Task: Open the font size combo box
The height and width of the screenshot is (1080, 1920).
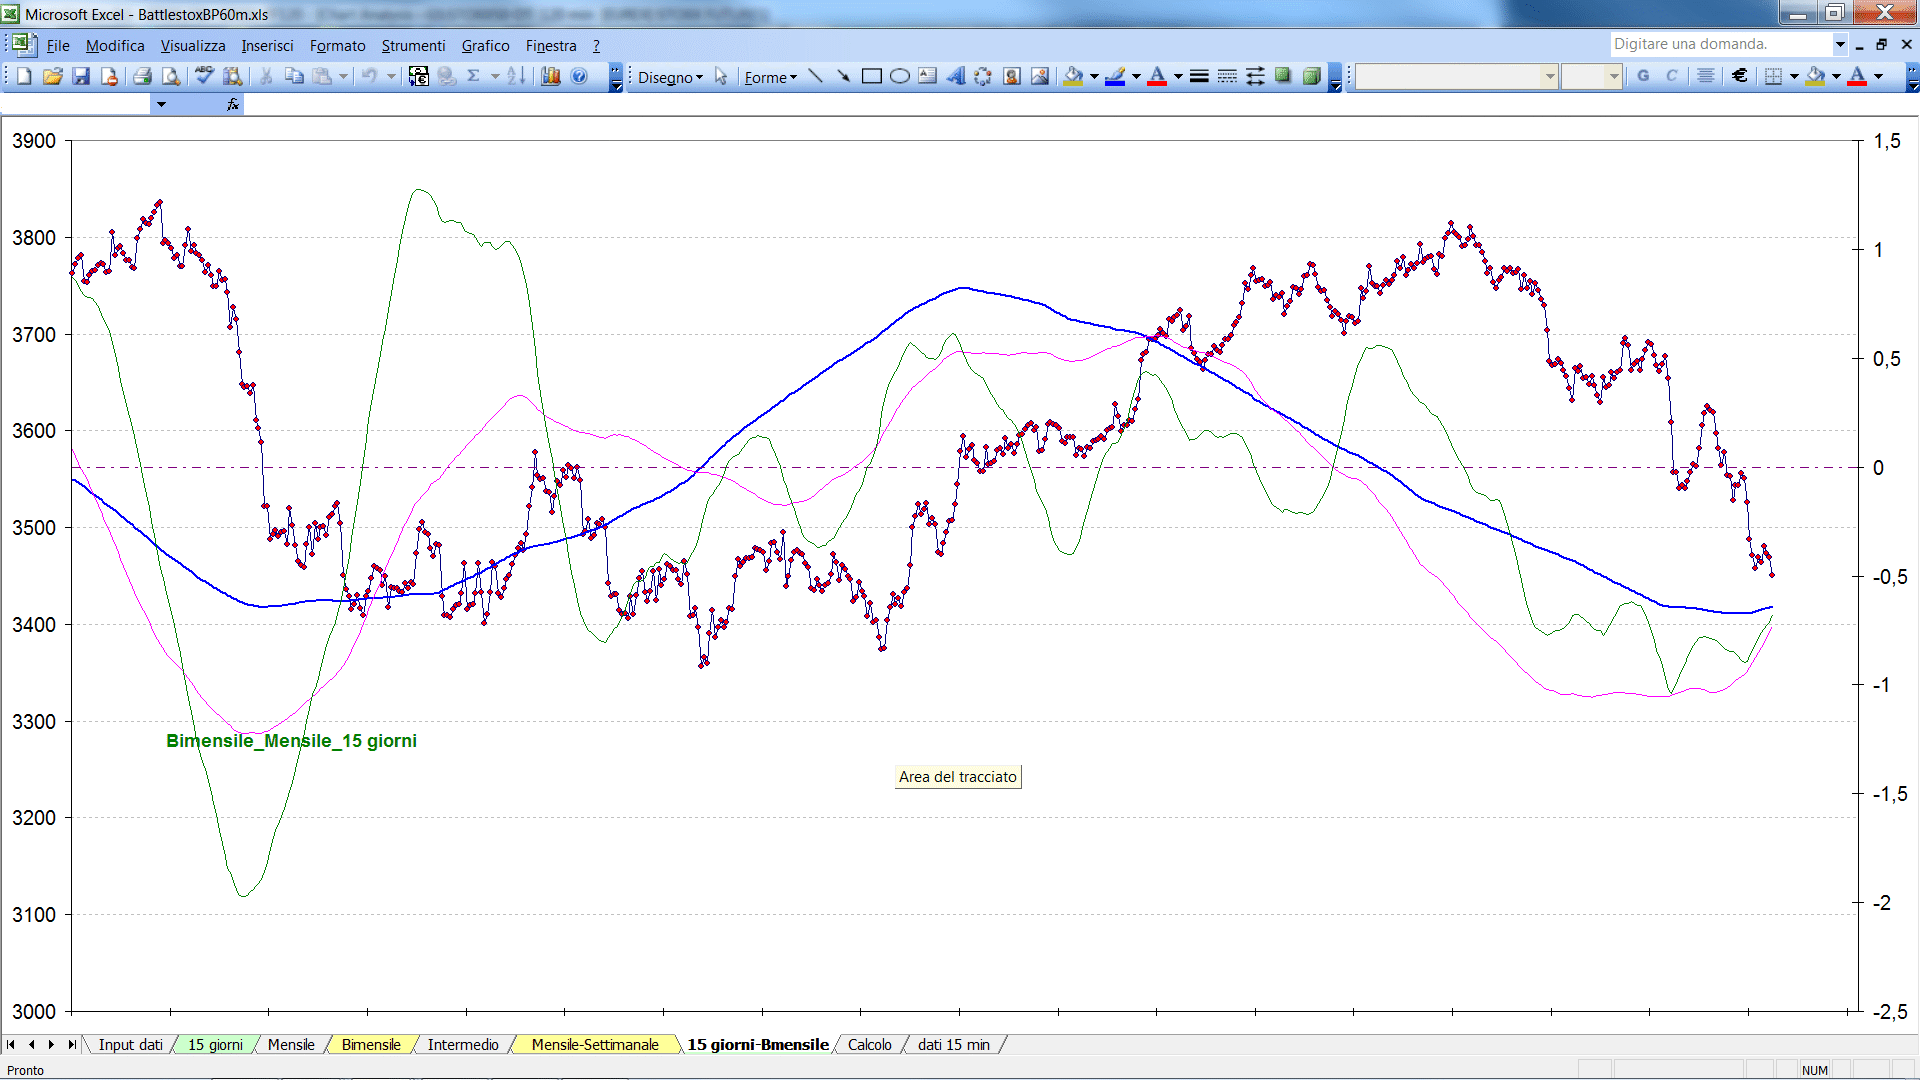Action: click(x=1591, y=76)
